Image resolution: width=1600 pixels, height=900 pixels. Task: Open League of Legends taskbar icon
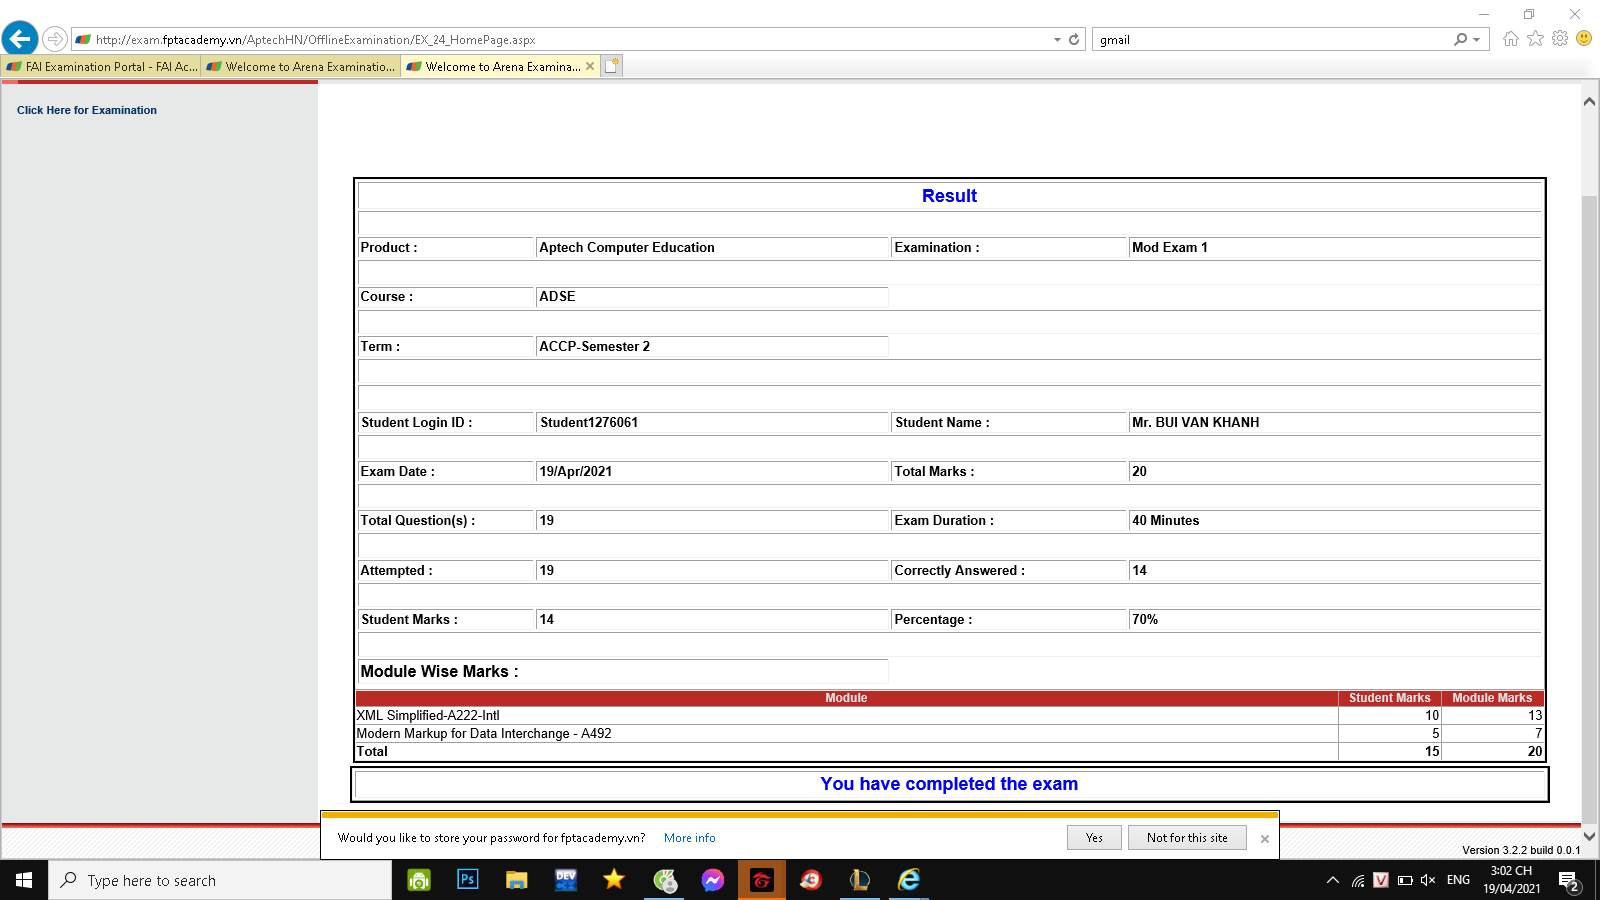[x=860, y=880]
